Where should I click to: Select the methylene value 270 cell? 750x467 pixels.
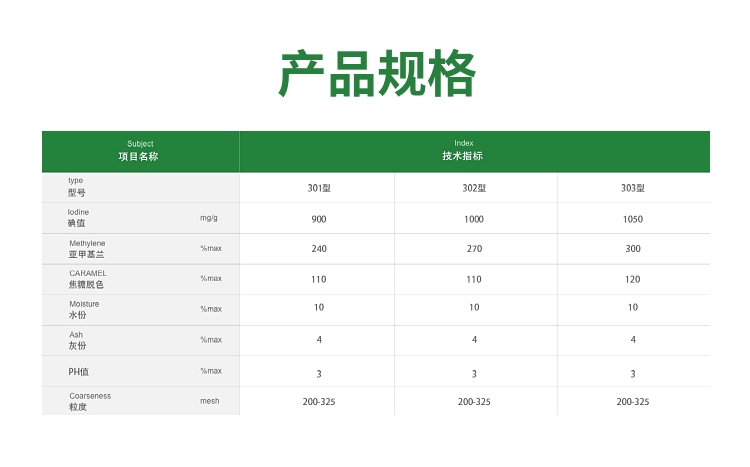(474, 249)
